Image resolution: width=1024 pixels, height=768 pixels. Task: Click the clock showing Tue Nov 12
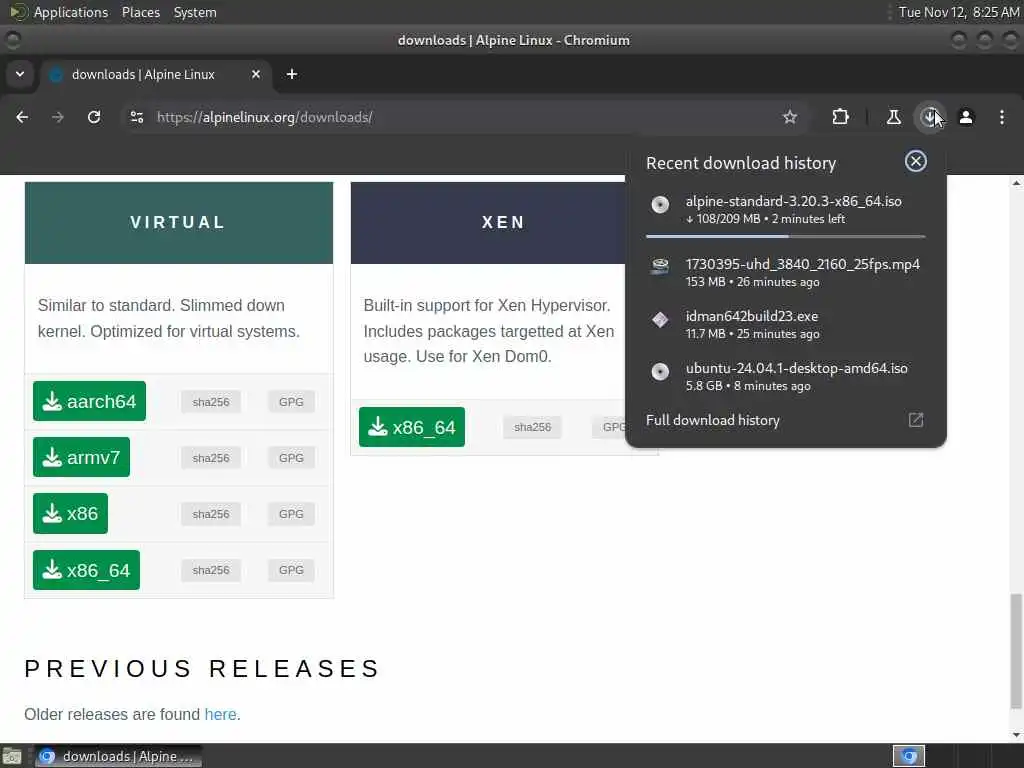(x=959, y=12)
